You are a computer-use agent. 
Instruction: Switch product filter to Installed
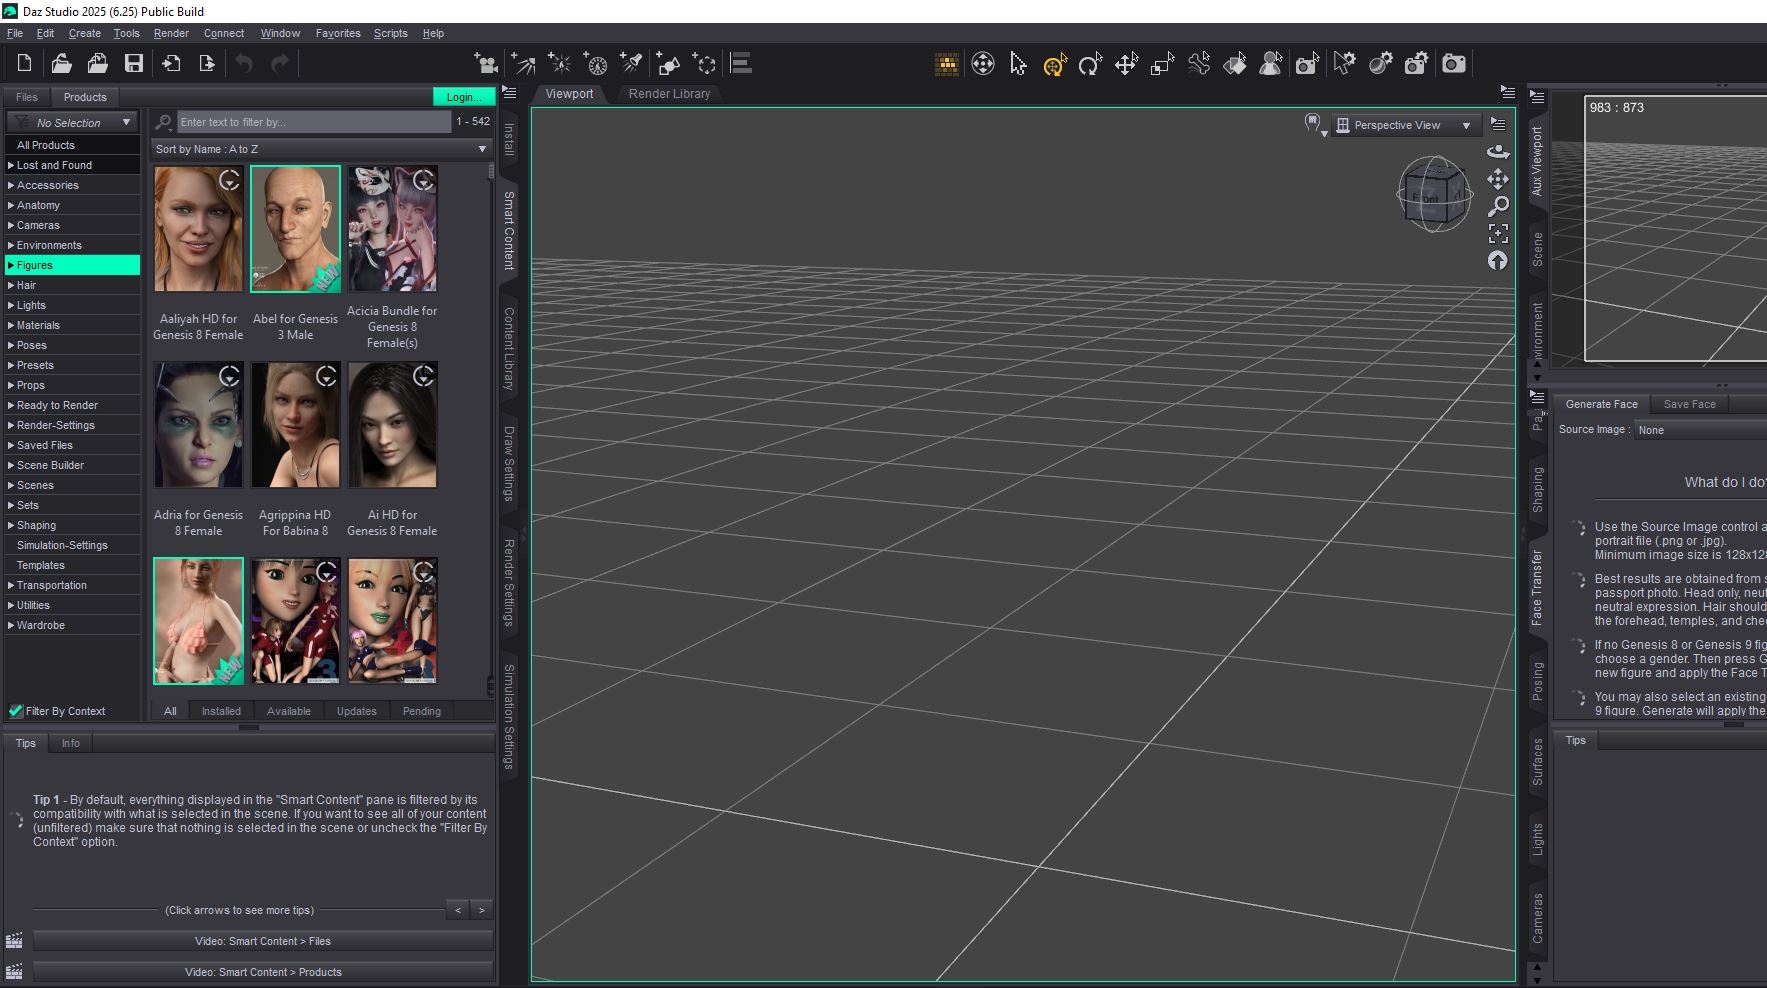pos(221,711)
